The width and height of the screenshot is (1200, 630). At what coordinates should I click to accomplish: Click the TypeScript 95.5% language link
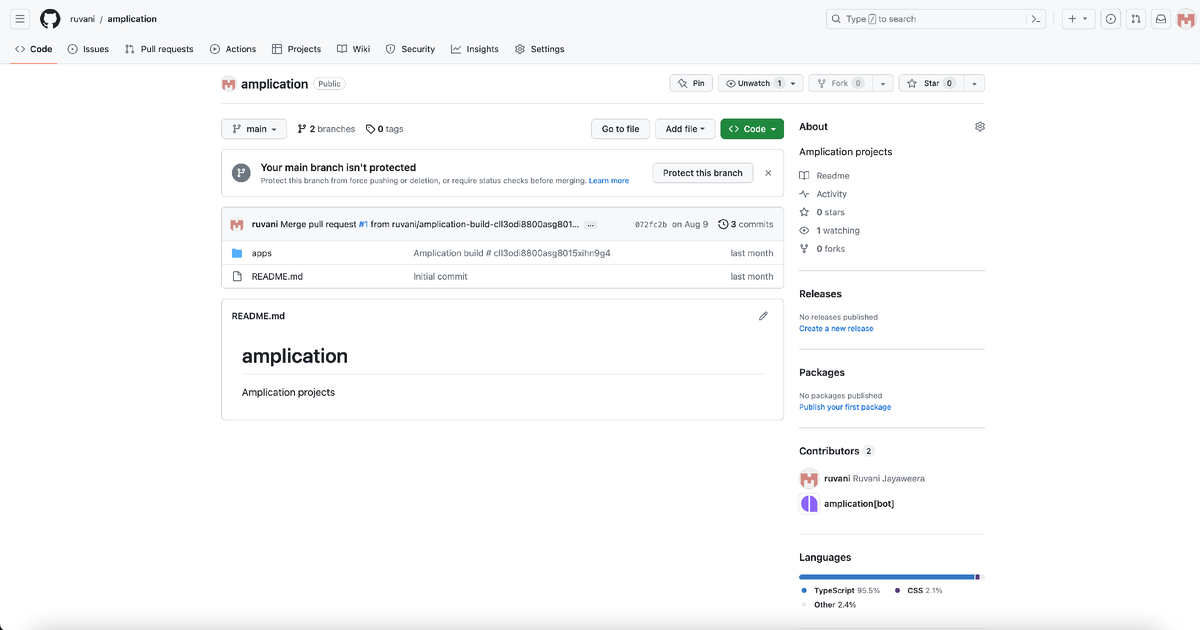841,591
